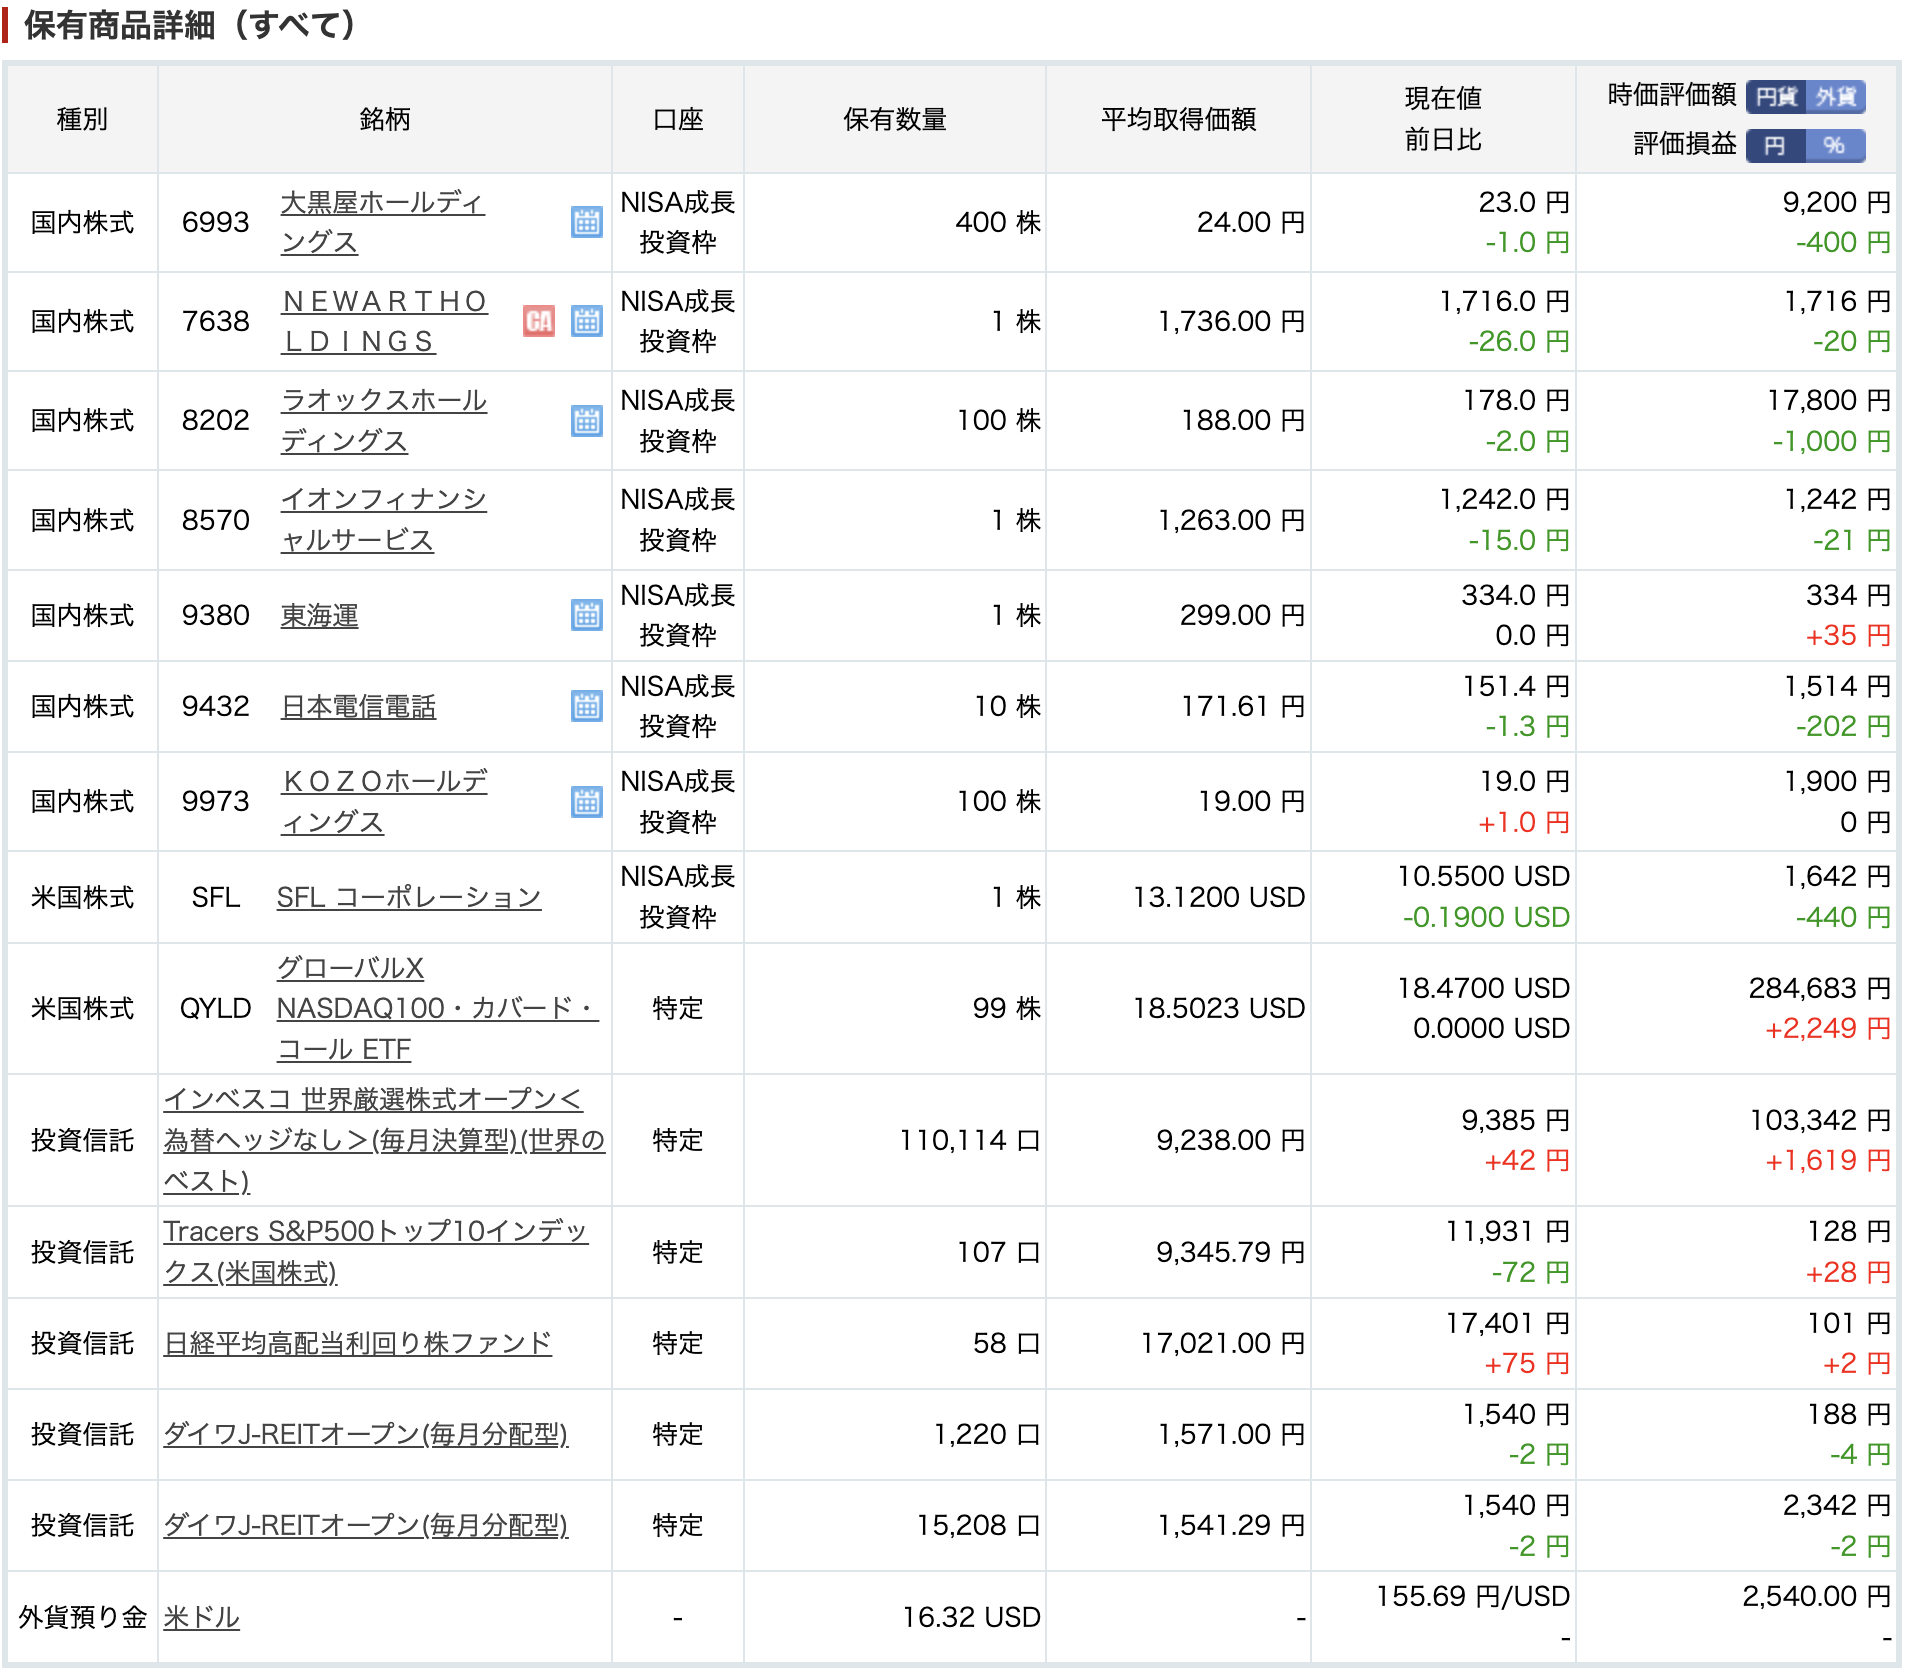Open SFL コーポレーション details

(x=408, y=897)
